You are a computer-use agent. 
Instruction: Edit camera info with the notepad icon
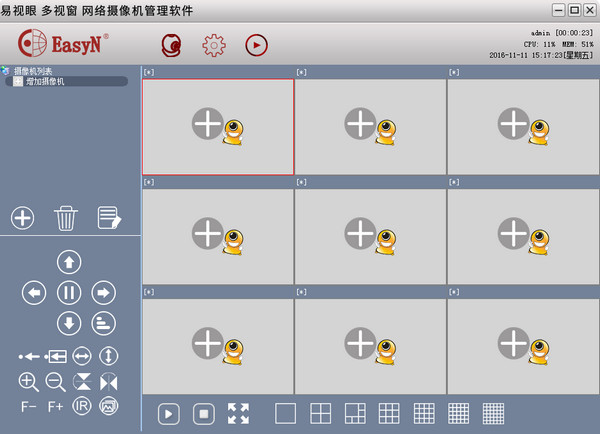pos(109,217)
